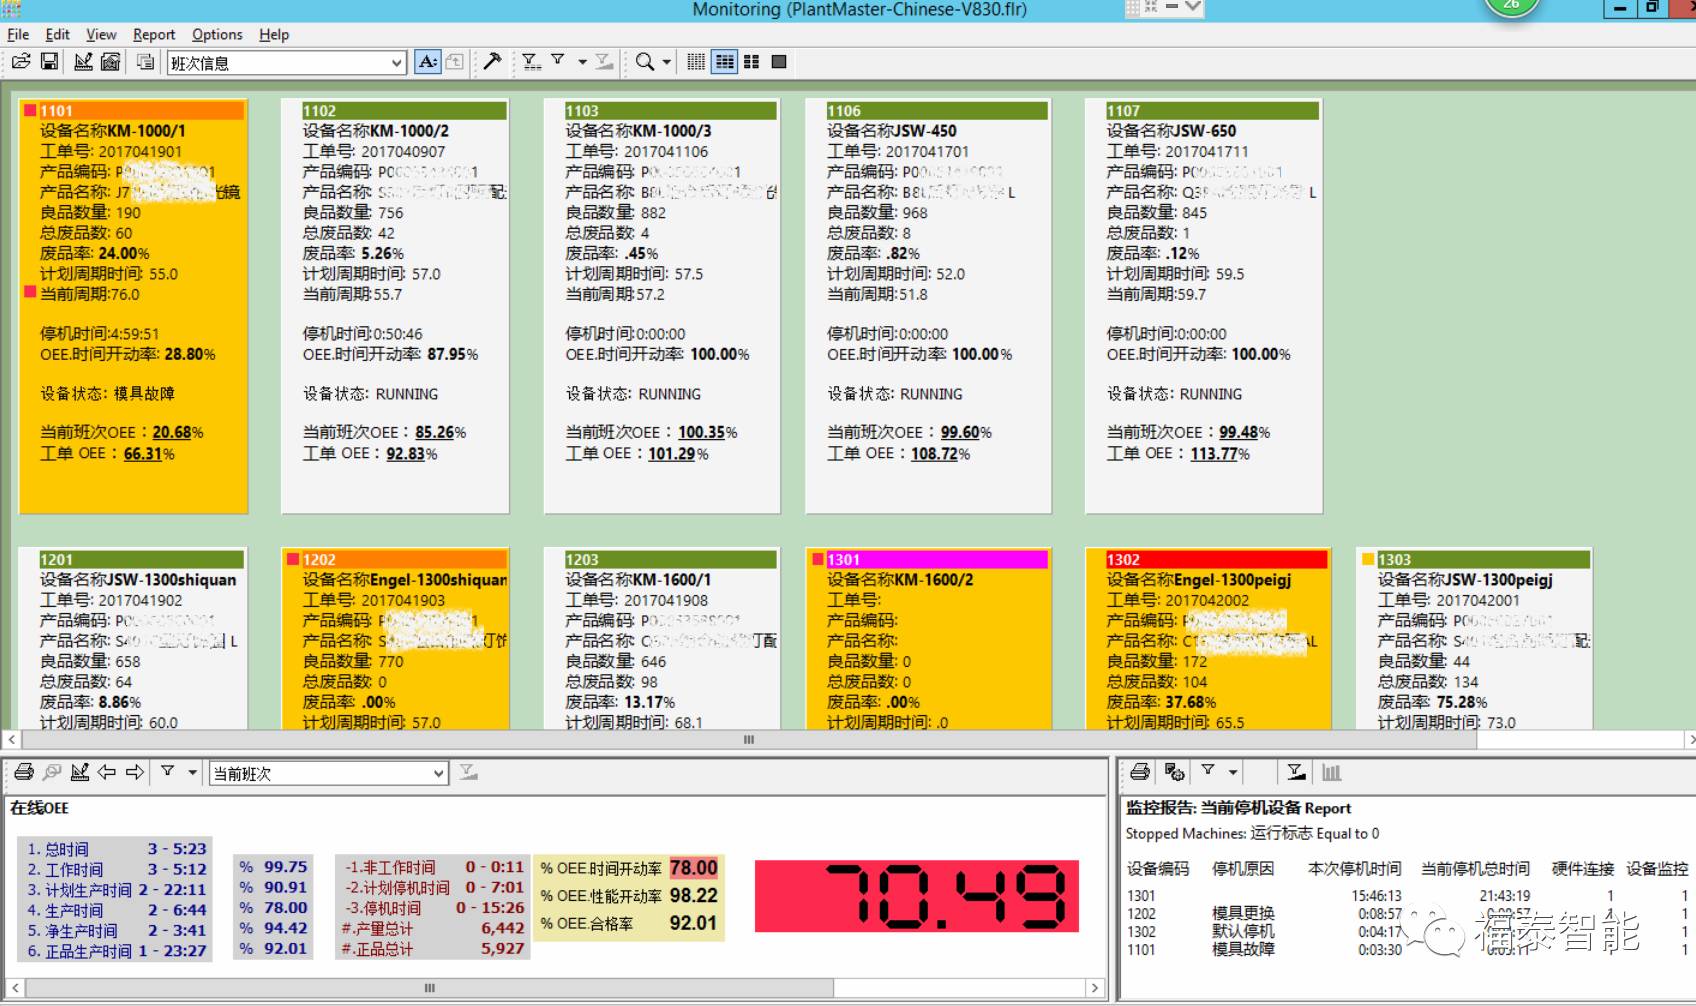This screenshot has width=1696, height=1006.
Task: Click the save floppy disk icon
Action: pyautogui.click(x=49, y=62)
